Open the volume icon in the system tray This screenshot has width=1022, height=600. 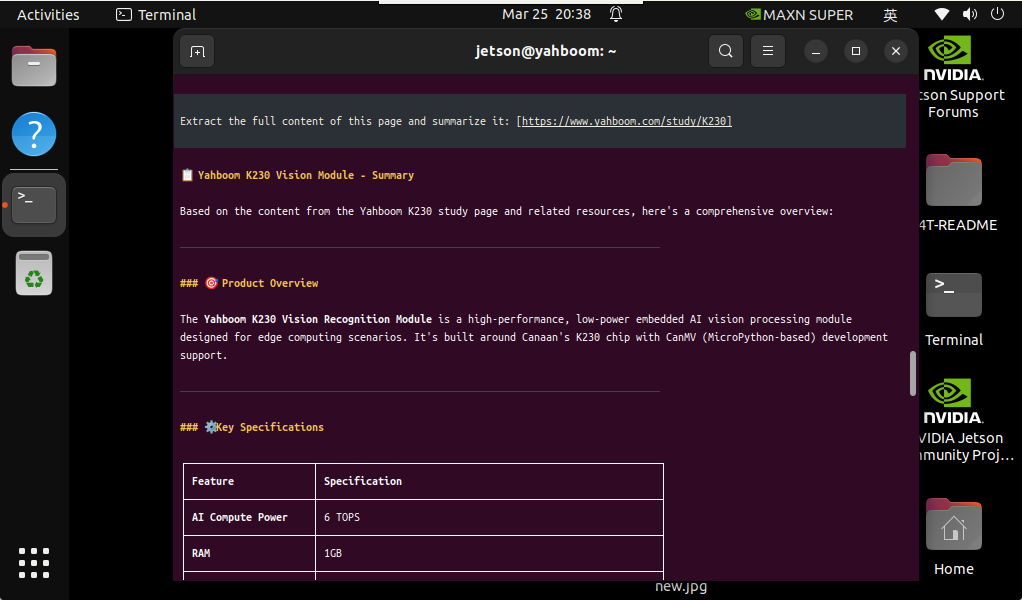(970, 14)
